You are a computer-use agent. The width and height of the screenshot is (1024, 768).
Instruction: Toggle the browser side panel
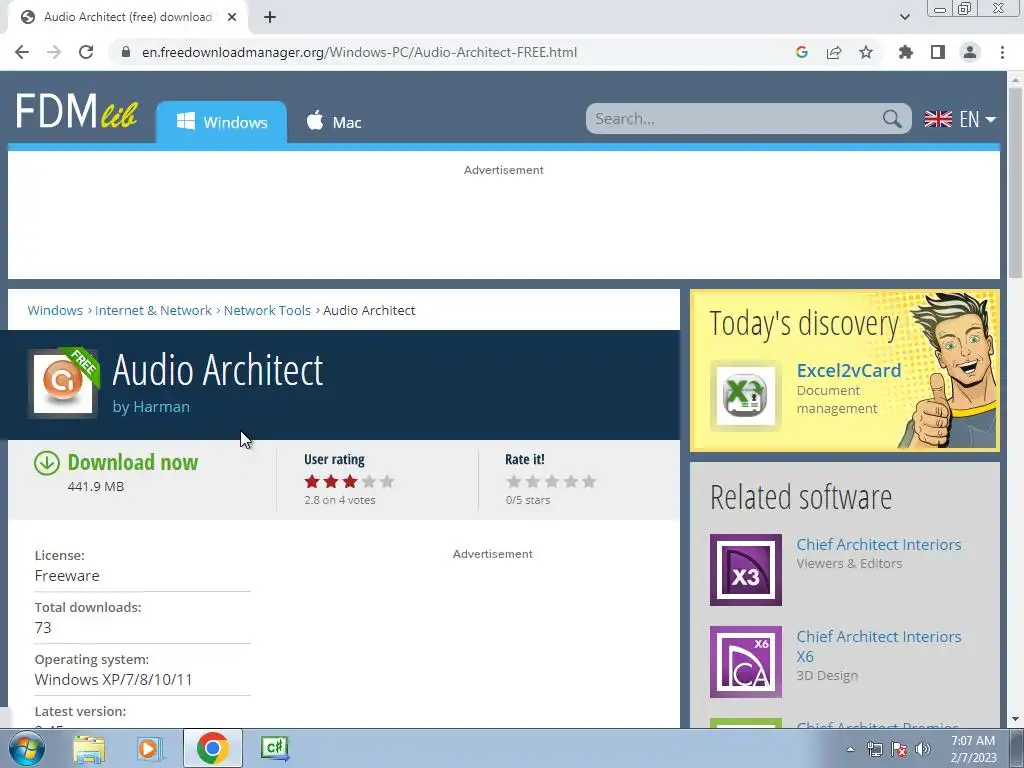tap(938, 52)
